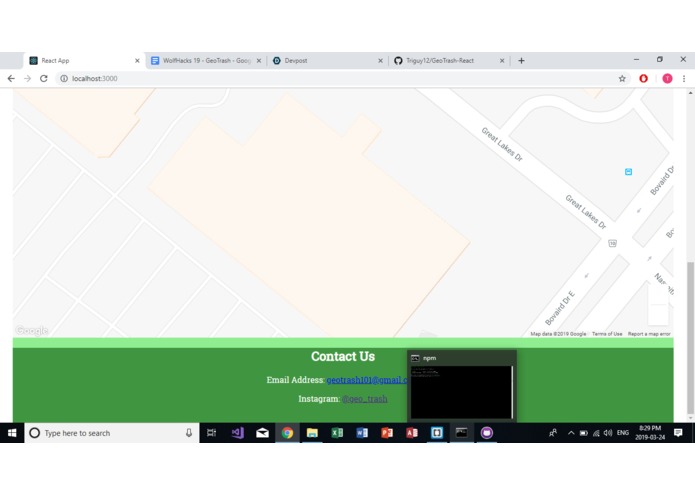Go back to the previous page

coord(11,78)
